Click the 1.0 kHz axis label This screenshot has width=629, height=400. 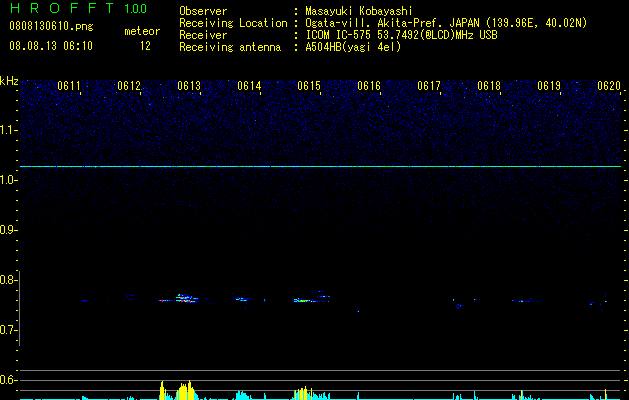point(7,181)
